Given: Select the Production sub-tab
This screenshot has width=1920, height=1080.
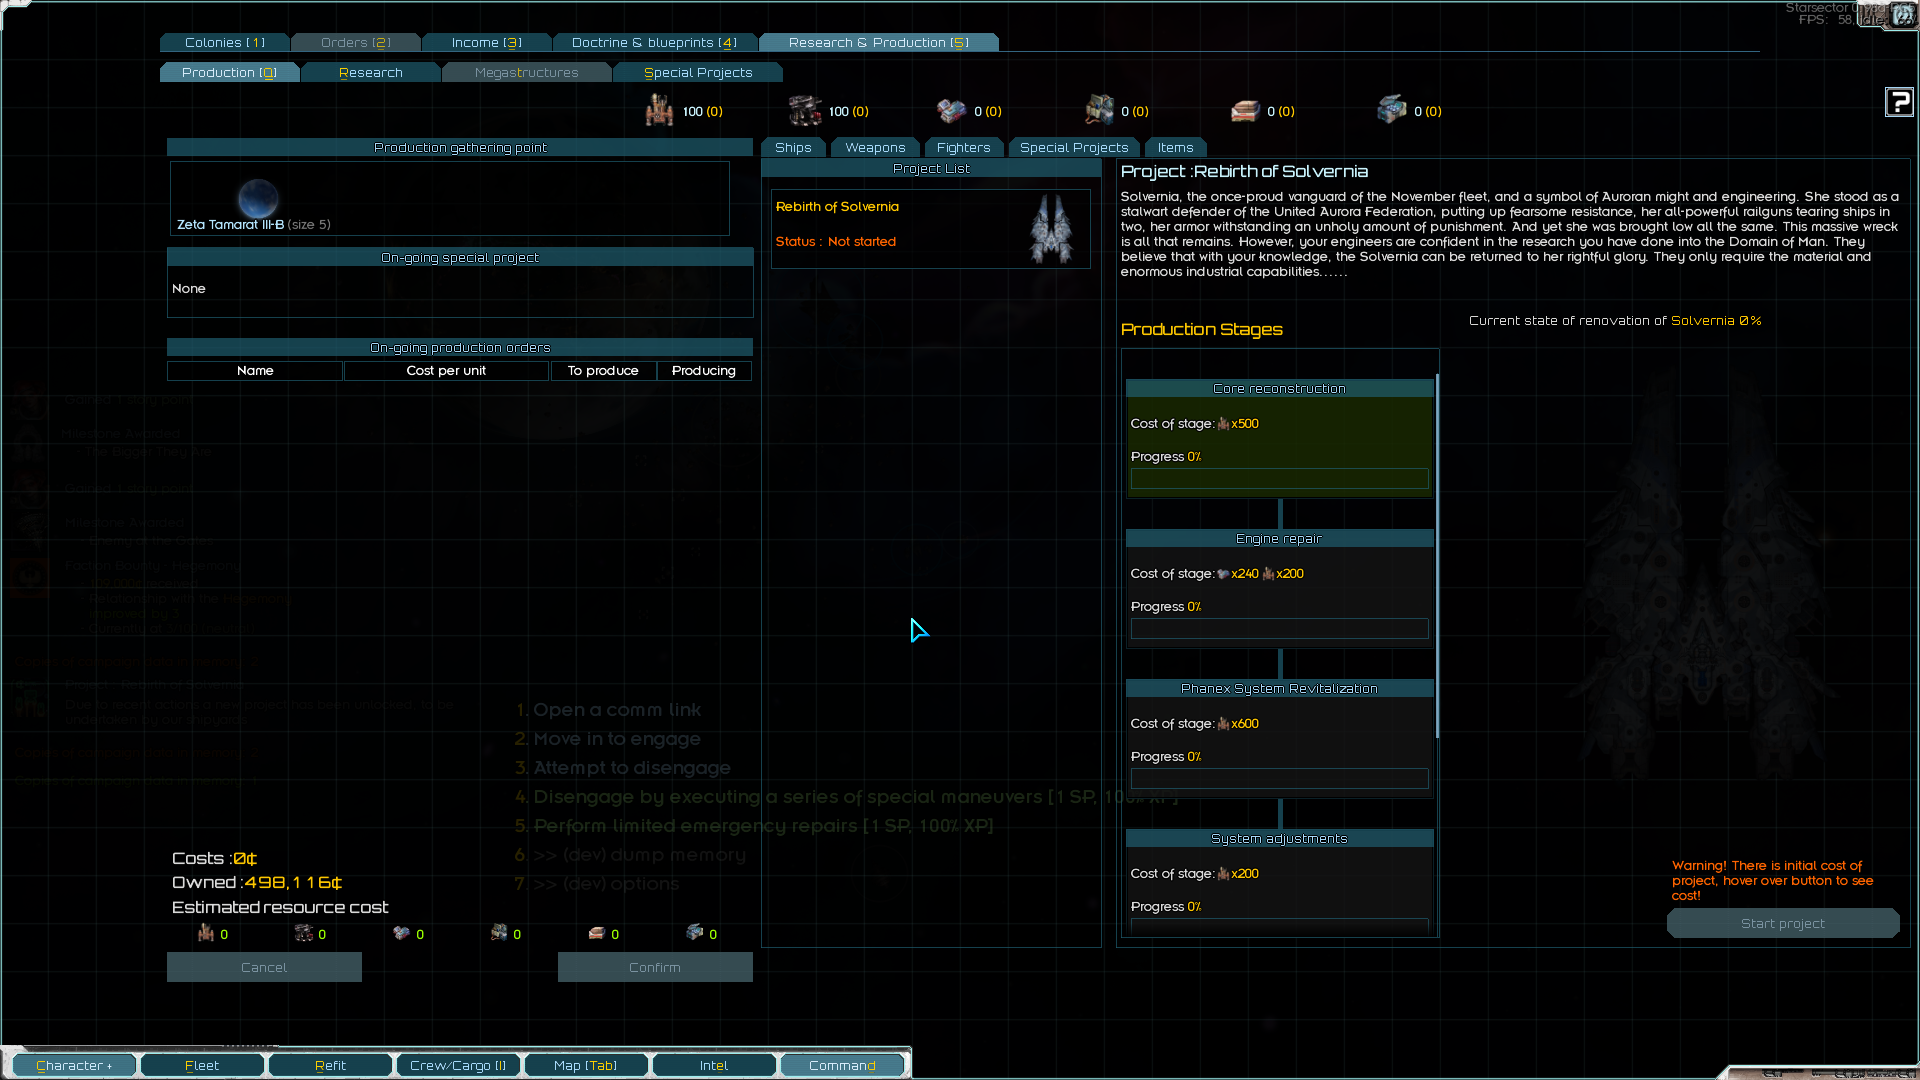Looking at the screenshot, I should click(229, 72).
